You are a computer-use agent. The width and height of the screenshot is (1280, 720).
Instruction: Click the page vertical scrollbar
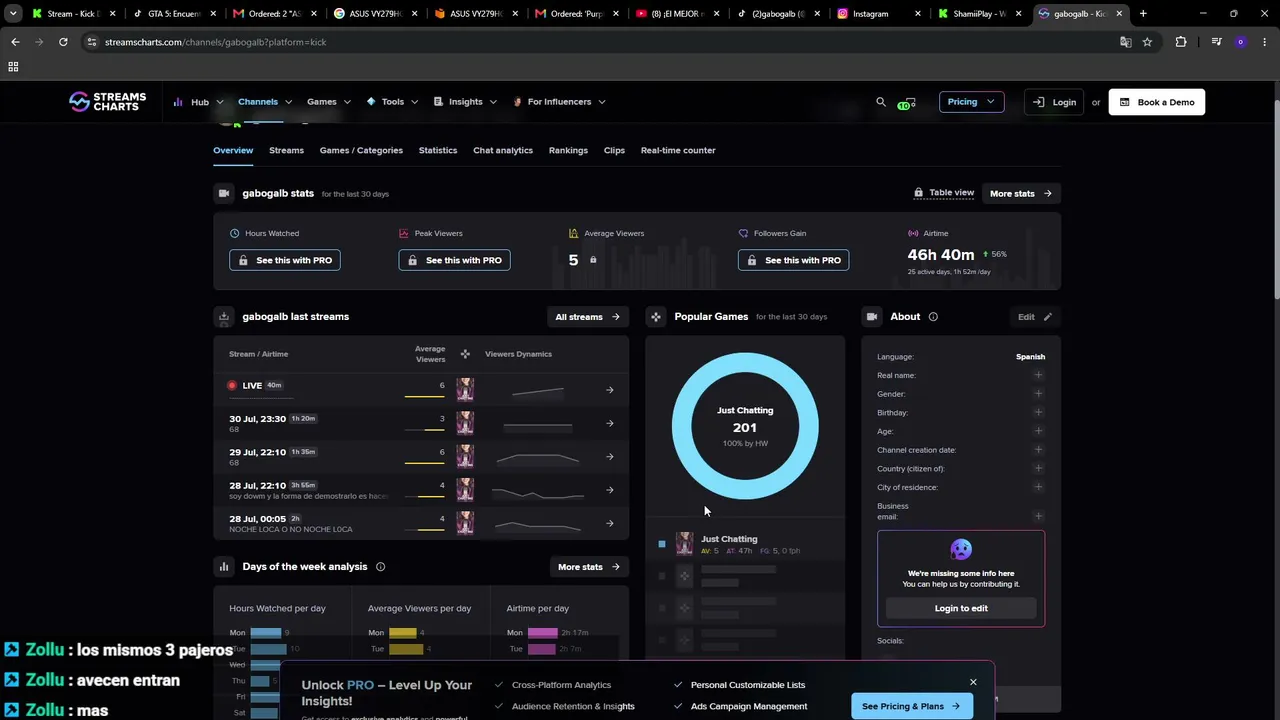1276,200
